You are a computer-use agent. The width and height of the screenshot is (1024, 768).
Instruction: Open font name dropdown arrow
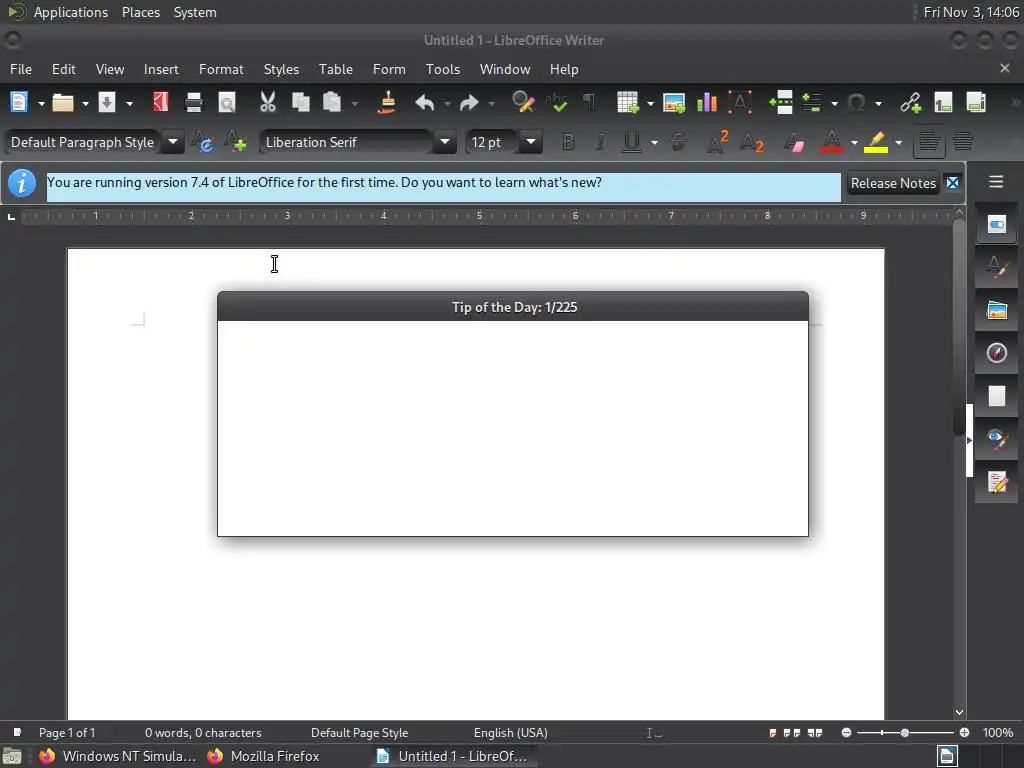coord(445,142)
